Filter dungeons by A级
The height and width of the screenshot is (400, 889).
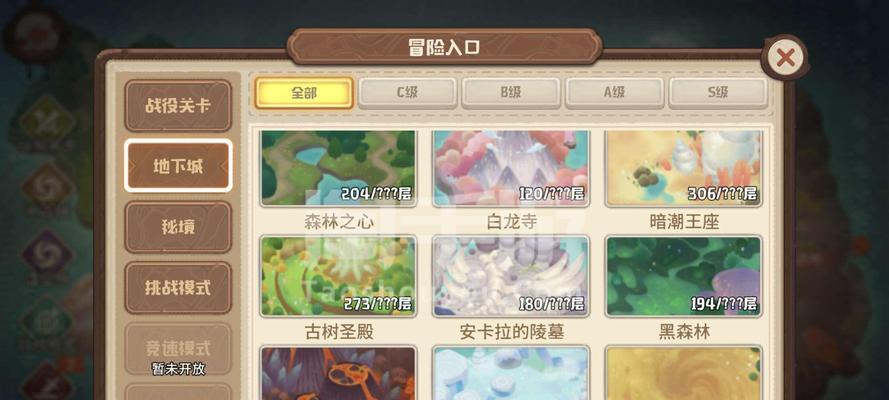tap(614, 93)
